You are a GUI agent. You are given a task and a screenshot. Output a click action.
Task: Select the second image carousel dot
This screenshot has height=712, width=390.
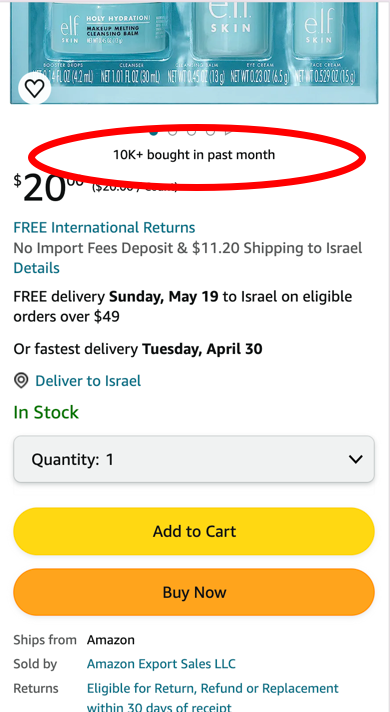point(173,132)
